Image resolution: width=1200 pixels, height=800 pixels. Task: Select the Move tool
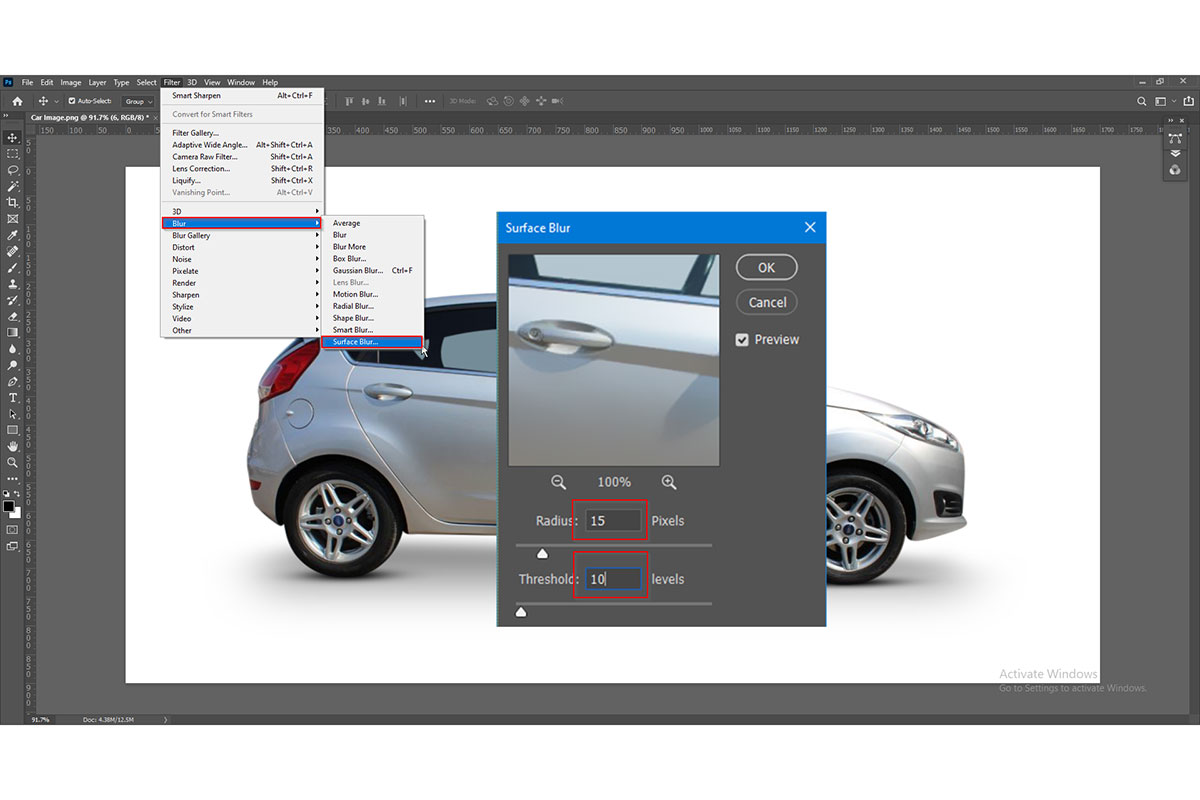pos(12,139)
